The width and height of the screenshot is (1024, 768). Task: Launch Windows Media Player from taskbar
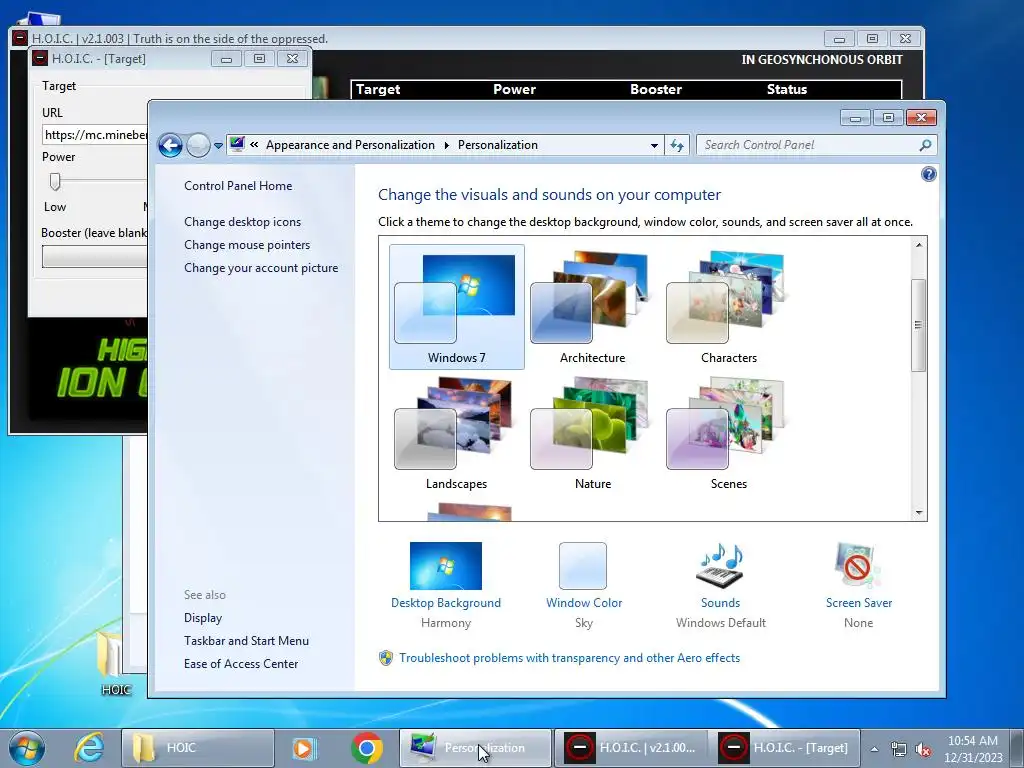(x=304, y=748)
